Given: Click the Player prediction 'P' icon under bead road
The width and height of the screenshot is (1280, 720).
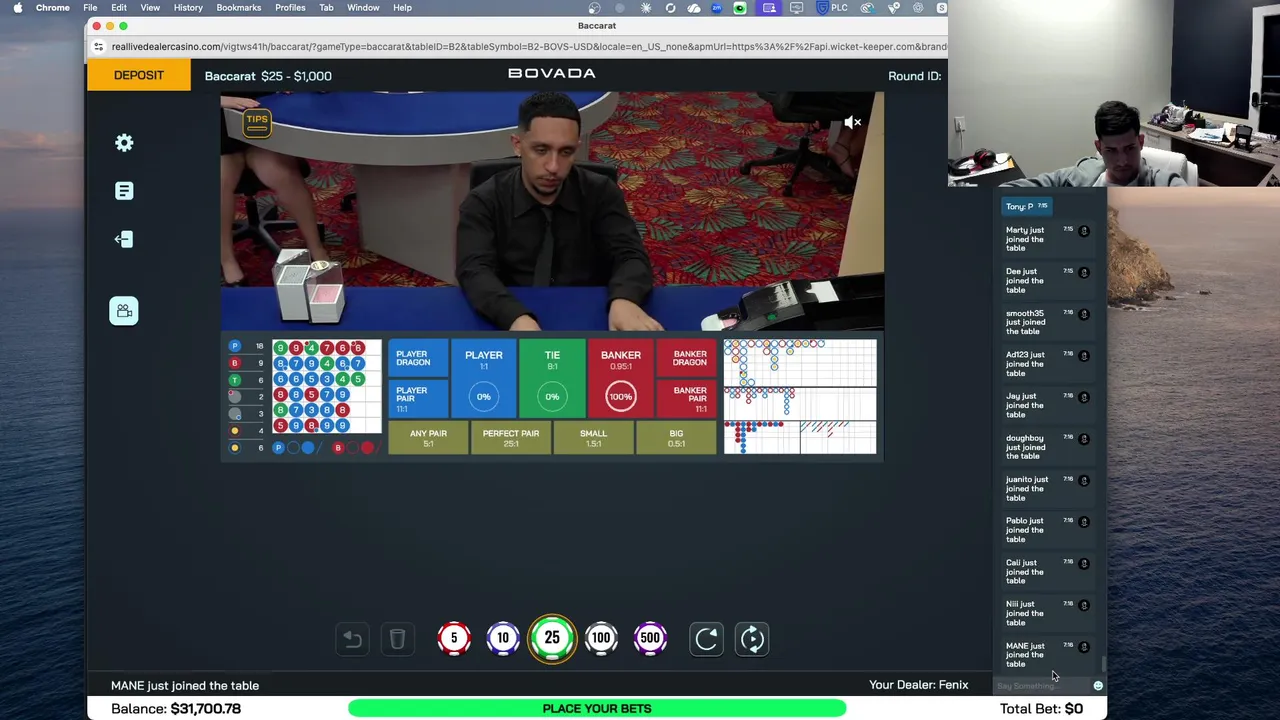Looking at the screenshot, I should [278, 448].
